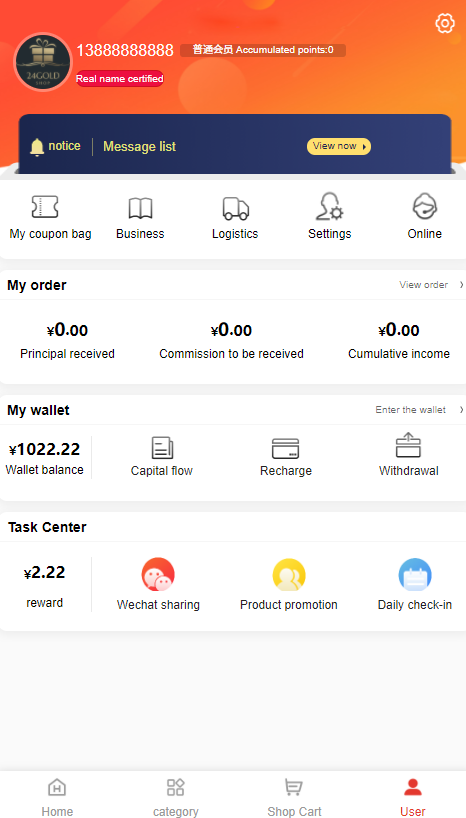This screenshot has width=466, height=818.
Task: Go to the Shop Cart tab
Action: [294, 796]
